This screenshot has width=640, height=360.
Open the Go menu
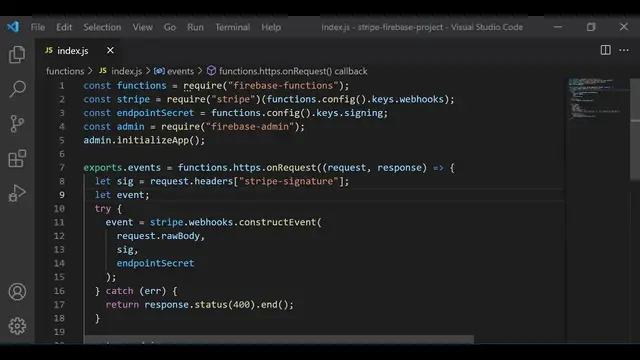coord(170,27)
